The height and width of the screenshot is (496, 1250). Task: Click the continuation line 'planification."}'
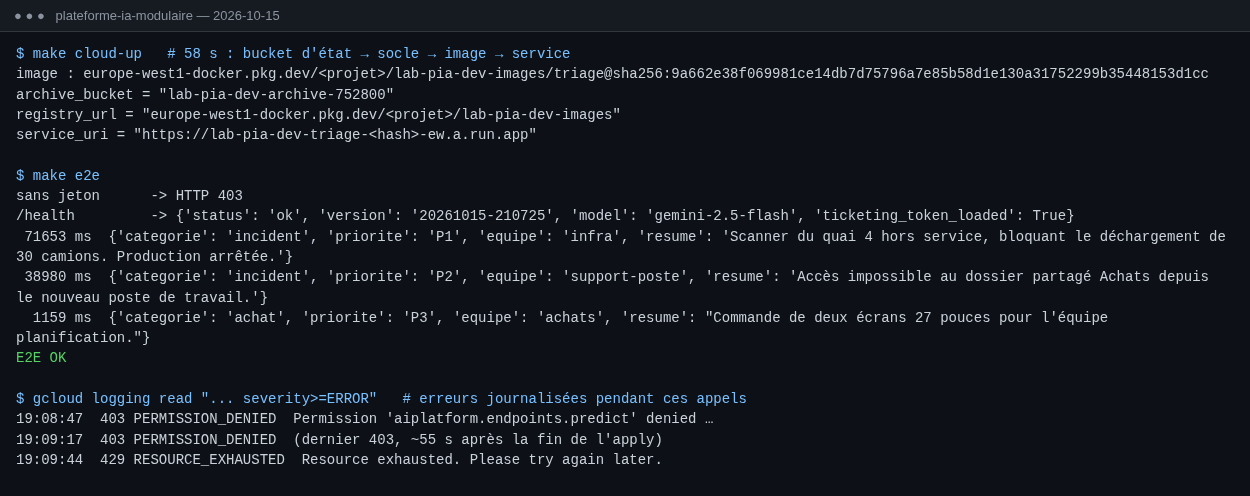[x=83, y=338]
